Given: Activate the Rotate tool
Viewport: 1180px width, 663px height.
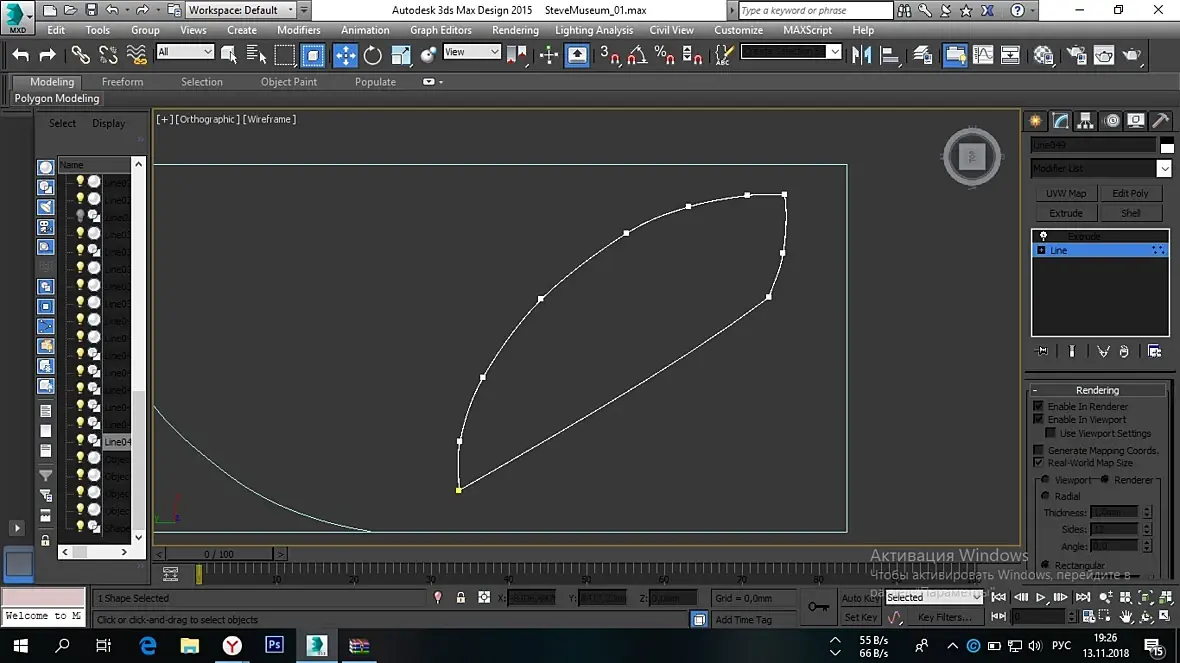Looking at the screenshot, I should coord(373,55).
